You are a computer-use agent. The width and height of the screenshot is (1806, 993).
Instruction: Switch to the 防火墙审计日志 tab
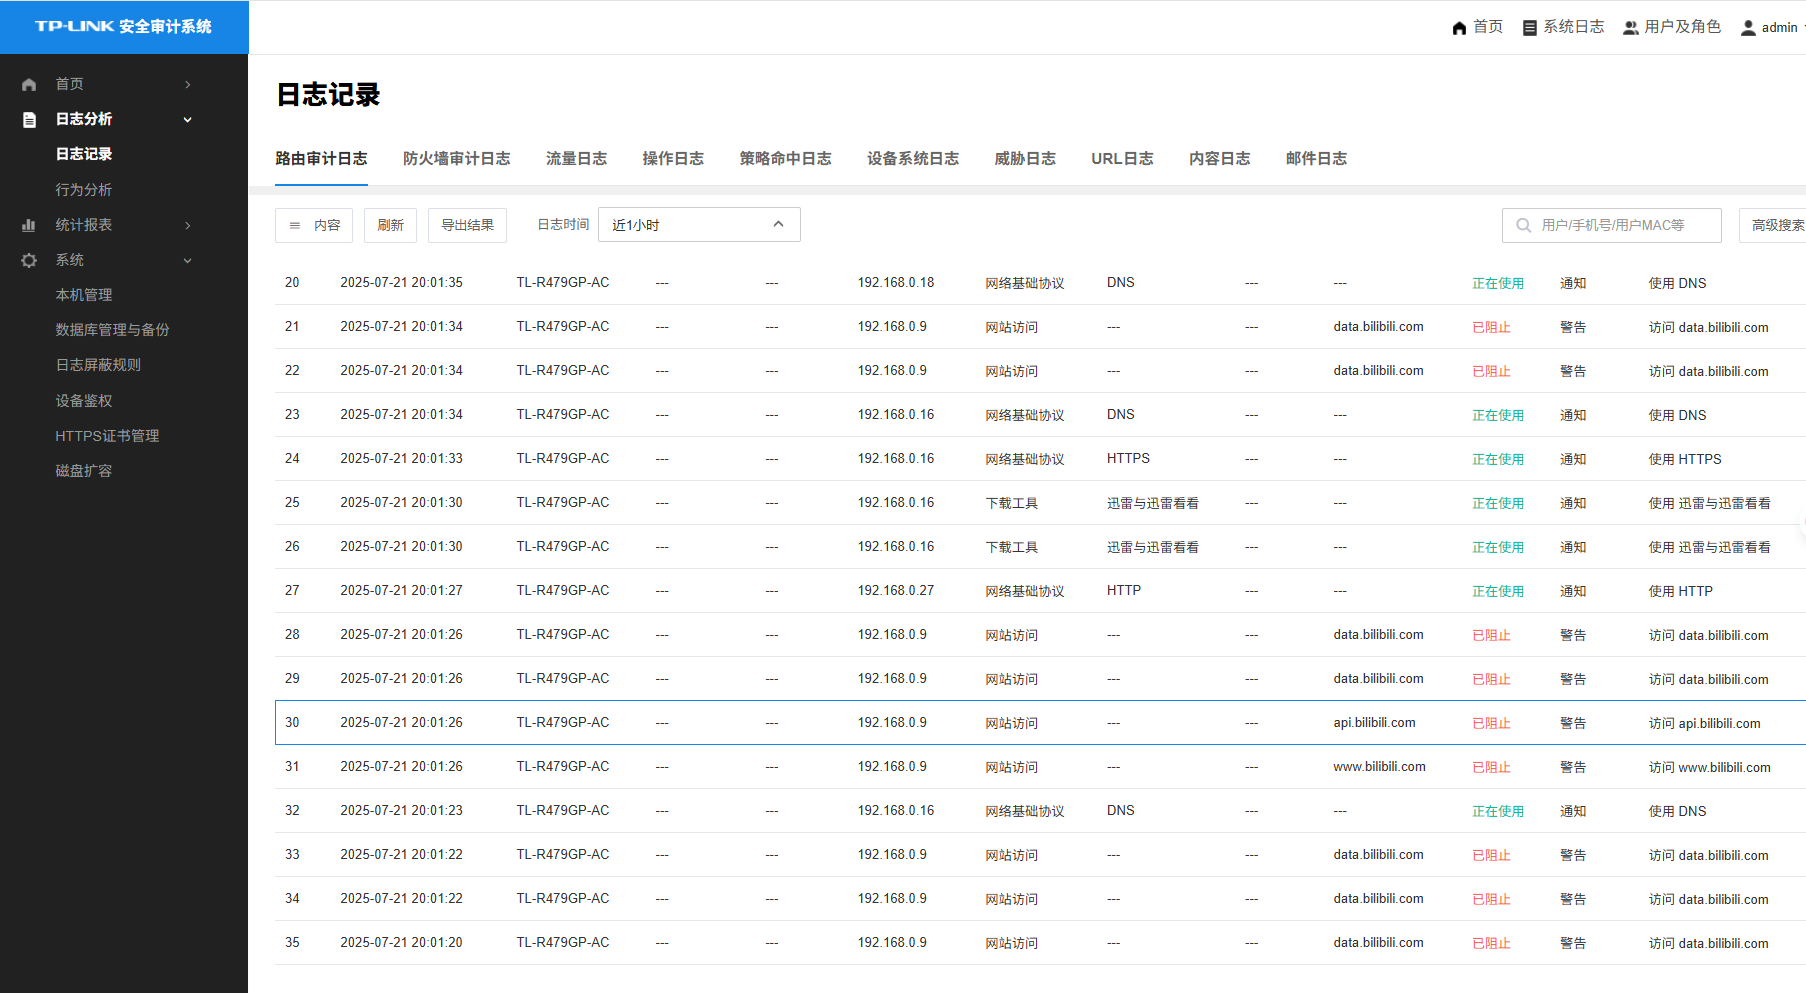(x=456, y=158)
